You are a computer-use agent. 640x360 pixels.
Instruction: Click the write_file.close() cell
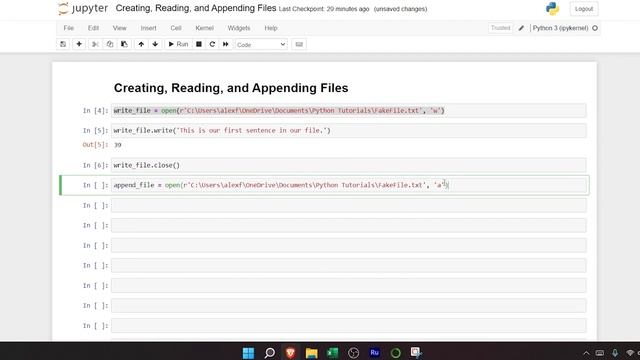349,165
